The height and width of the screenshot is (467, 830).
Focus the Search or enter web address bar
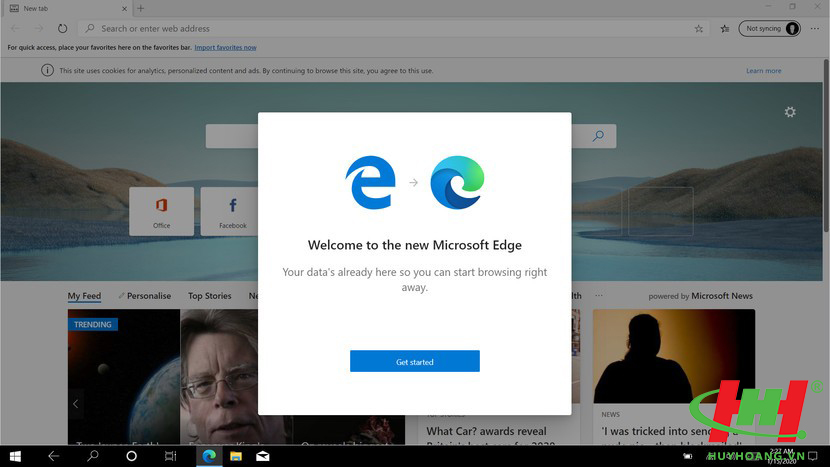[x=392, y=29]
